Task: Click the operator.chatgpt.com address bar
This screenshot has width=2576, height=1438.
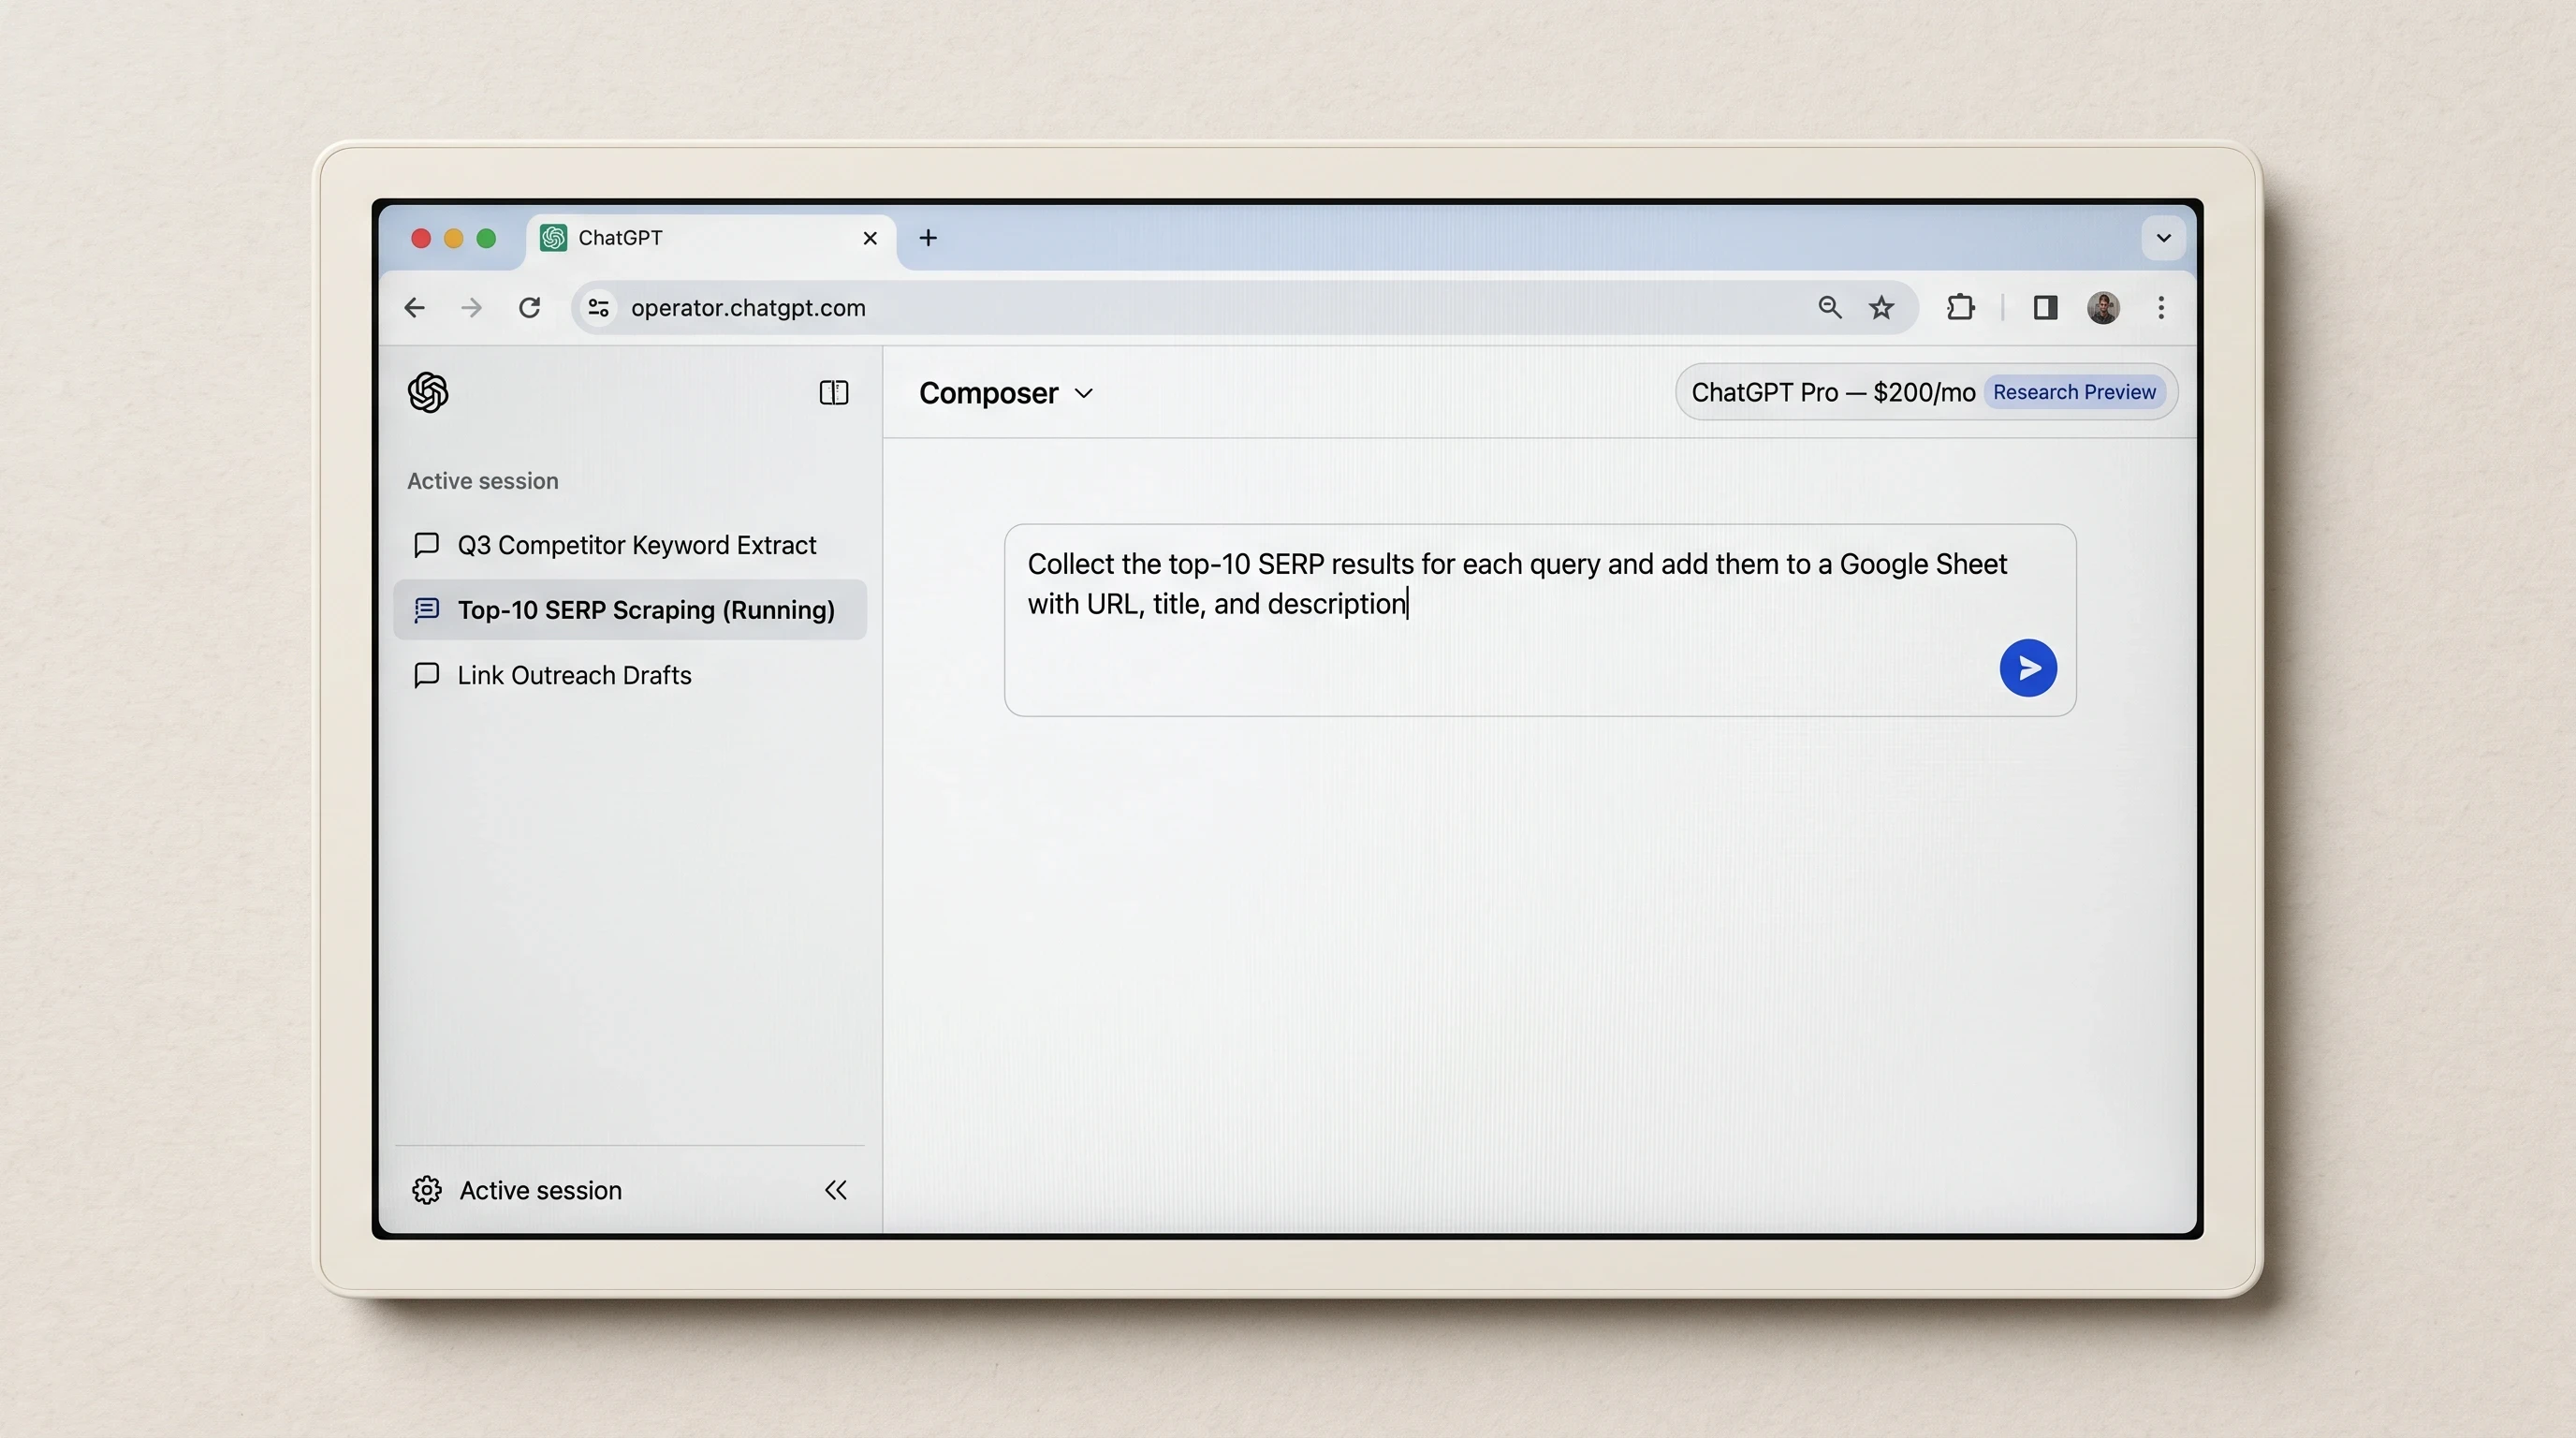Action: pyautogui.click(x=1244, y=308)
